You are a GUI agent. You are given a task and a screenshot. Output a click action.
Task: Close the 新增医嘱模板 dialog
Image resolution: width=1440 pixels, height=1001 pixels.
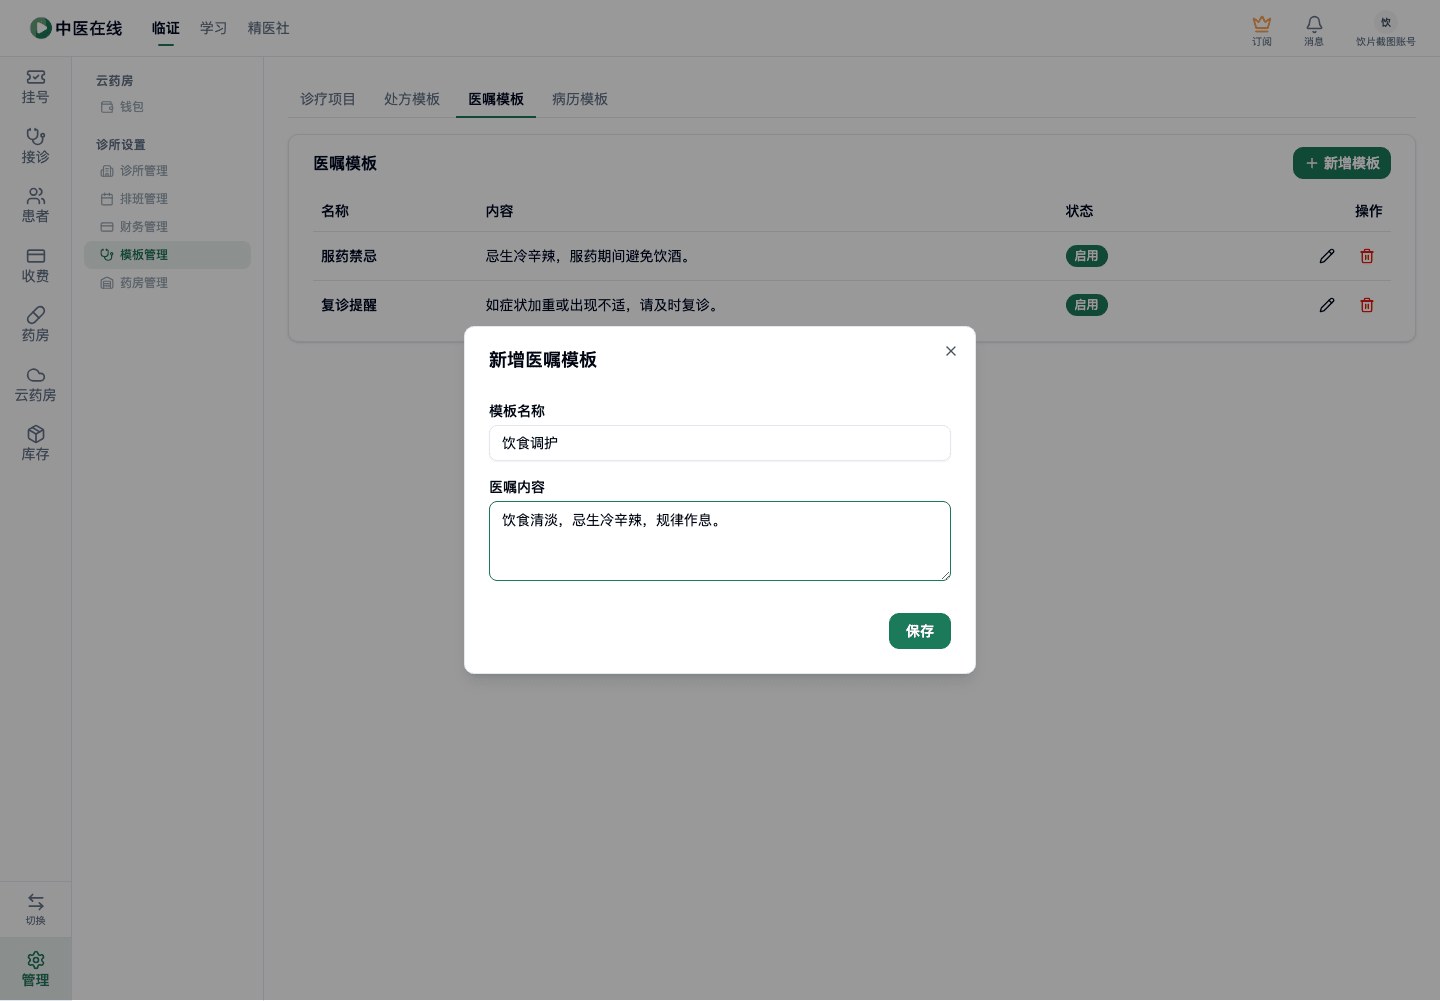pos(951,351)
